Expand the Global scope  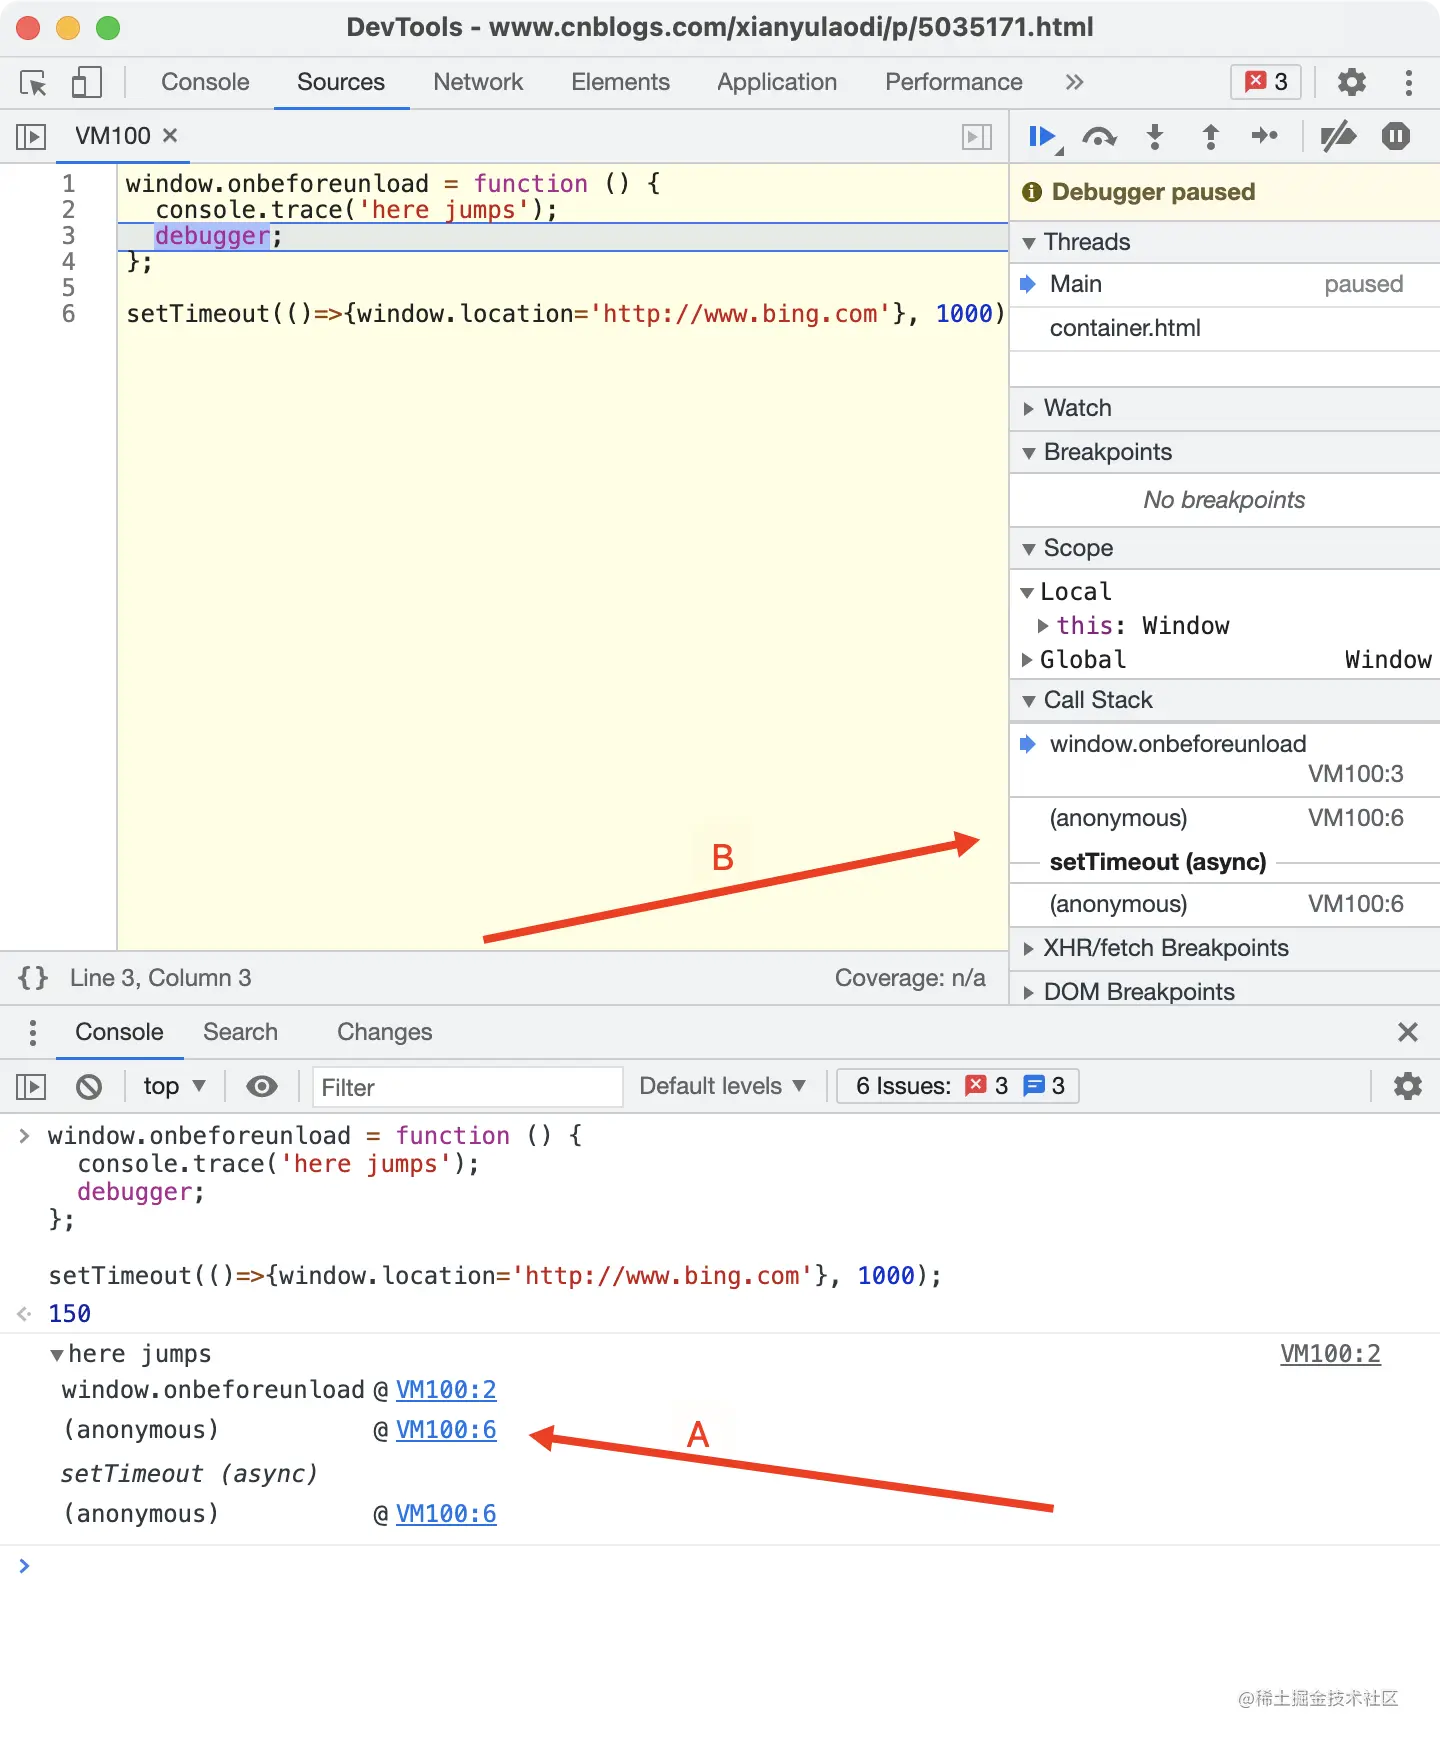click(1027, 660)
